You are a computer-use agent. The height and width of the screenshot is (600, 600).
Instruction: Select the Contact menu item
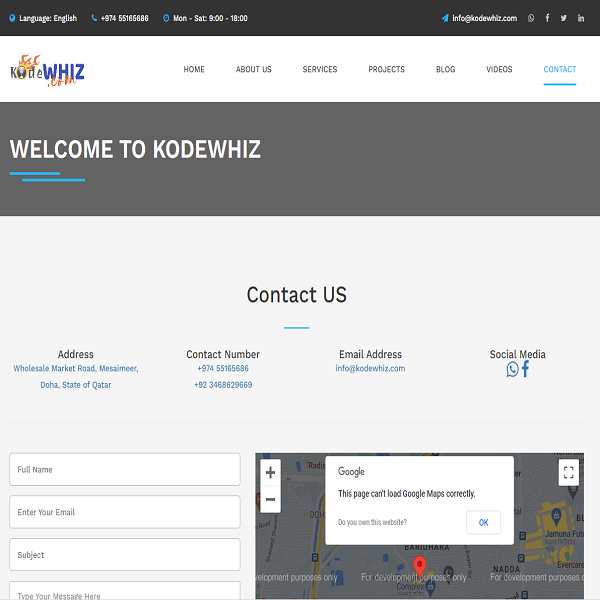pyautogui.click(x=560, y=69)
